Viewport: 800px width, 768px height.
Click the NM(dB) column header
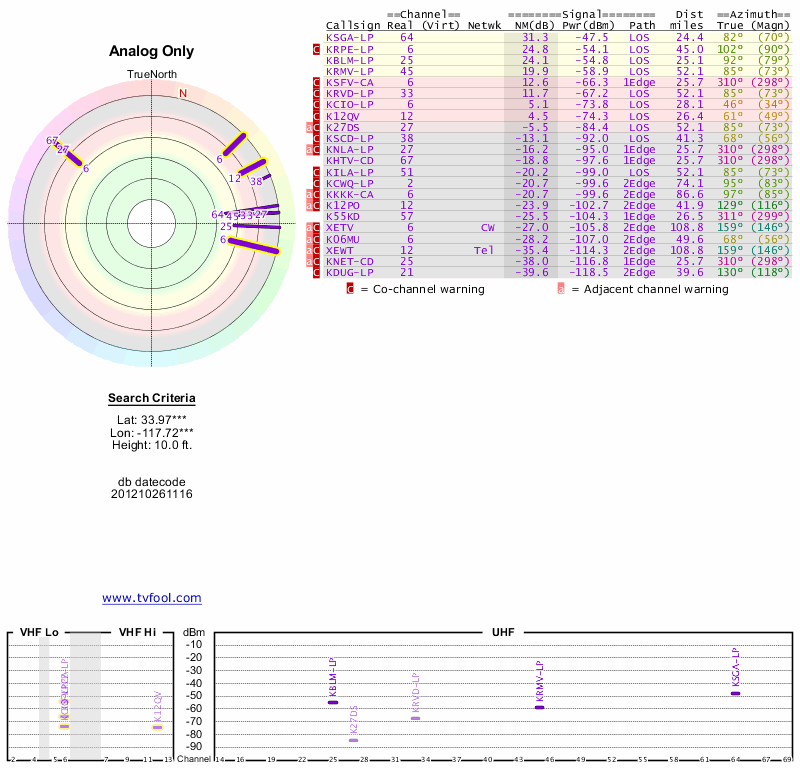click(x=528, y=25)
